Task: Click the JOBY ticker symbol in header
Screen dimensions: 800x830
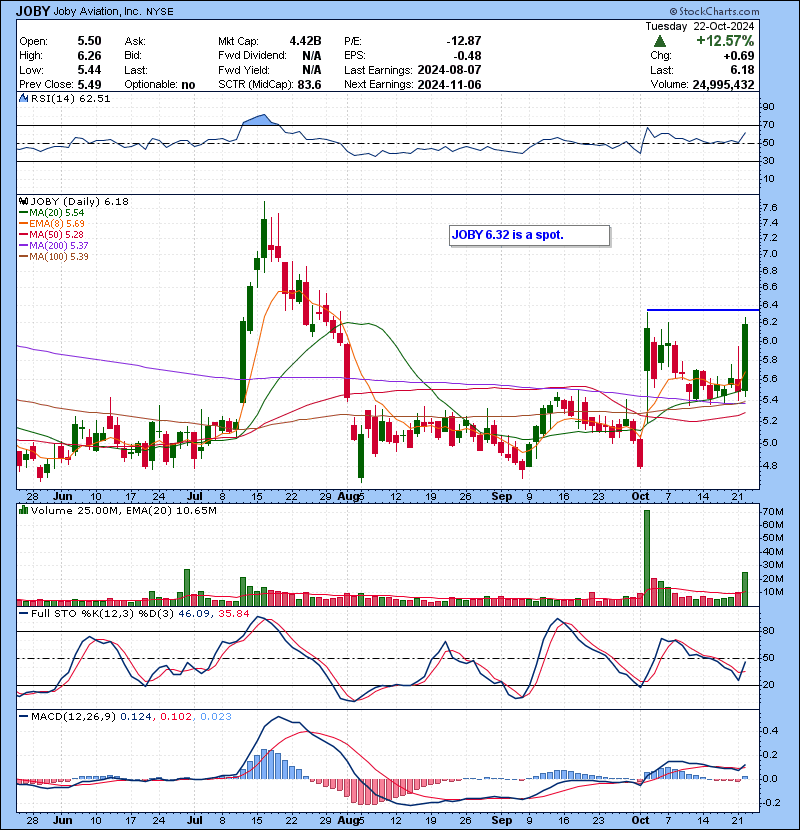Action: (x=33, y=11)
